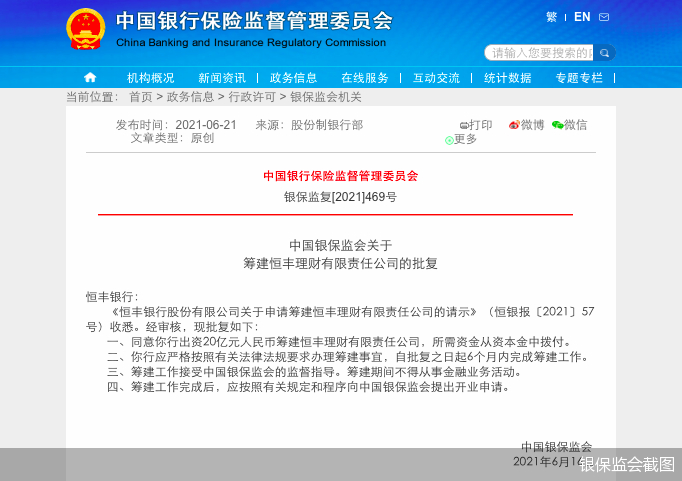
Task: Click title line 筹建恒丰理财有限责任公司的批复
Action: pyautogui.click(x=341, y=264)
